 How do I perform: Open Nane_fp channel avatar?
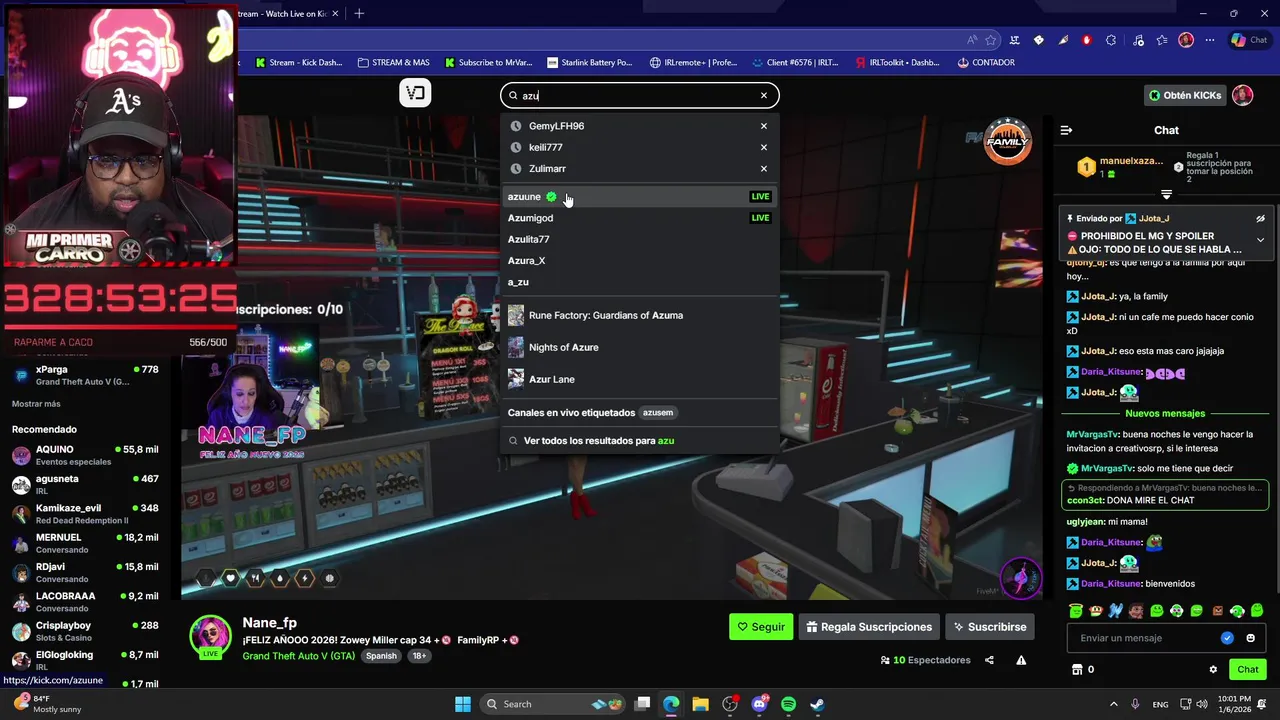tap(211, 637)
